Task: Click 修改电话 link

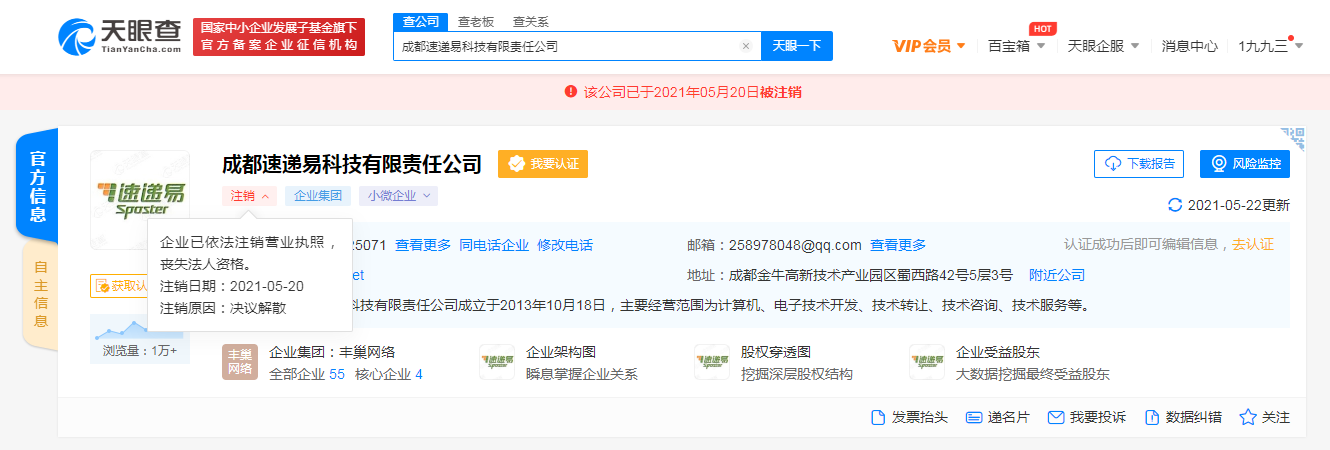Action: (x=565, y=245)
